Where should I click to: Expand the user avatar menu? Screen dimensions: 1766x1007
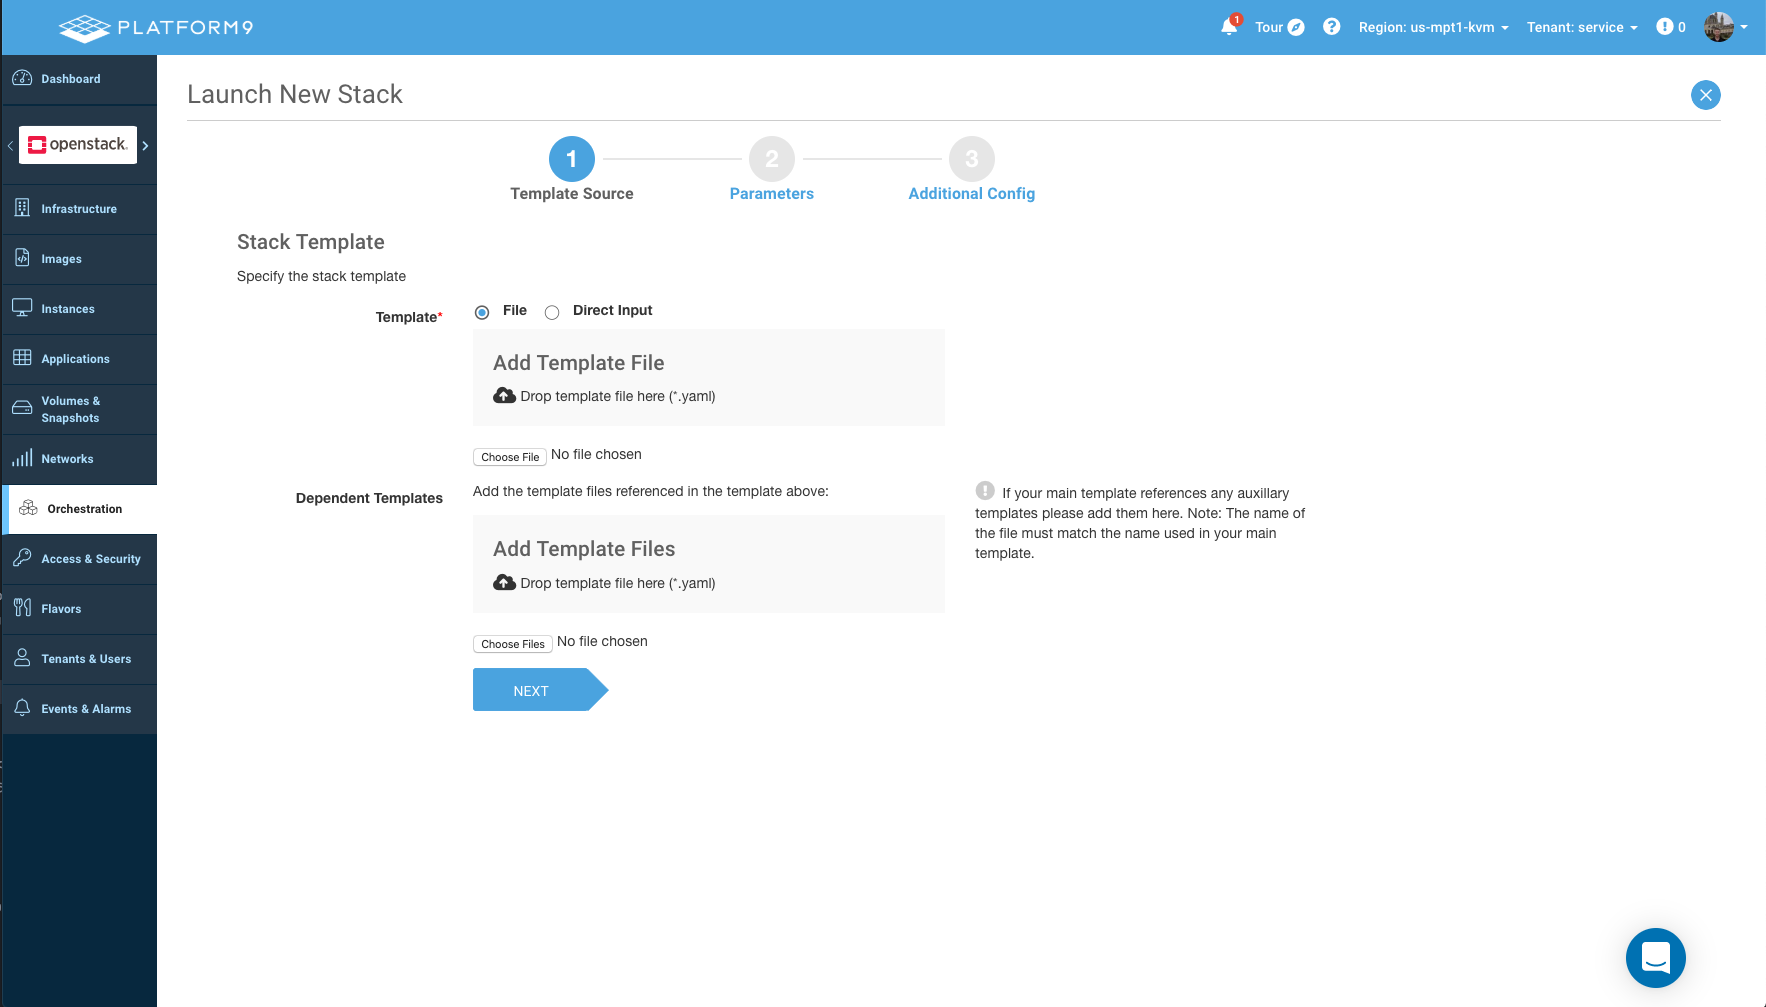(1725, 27)
